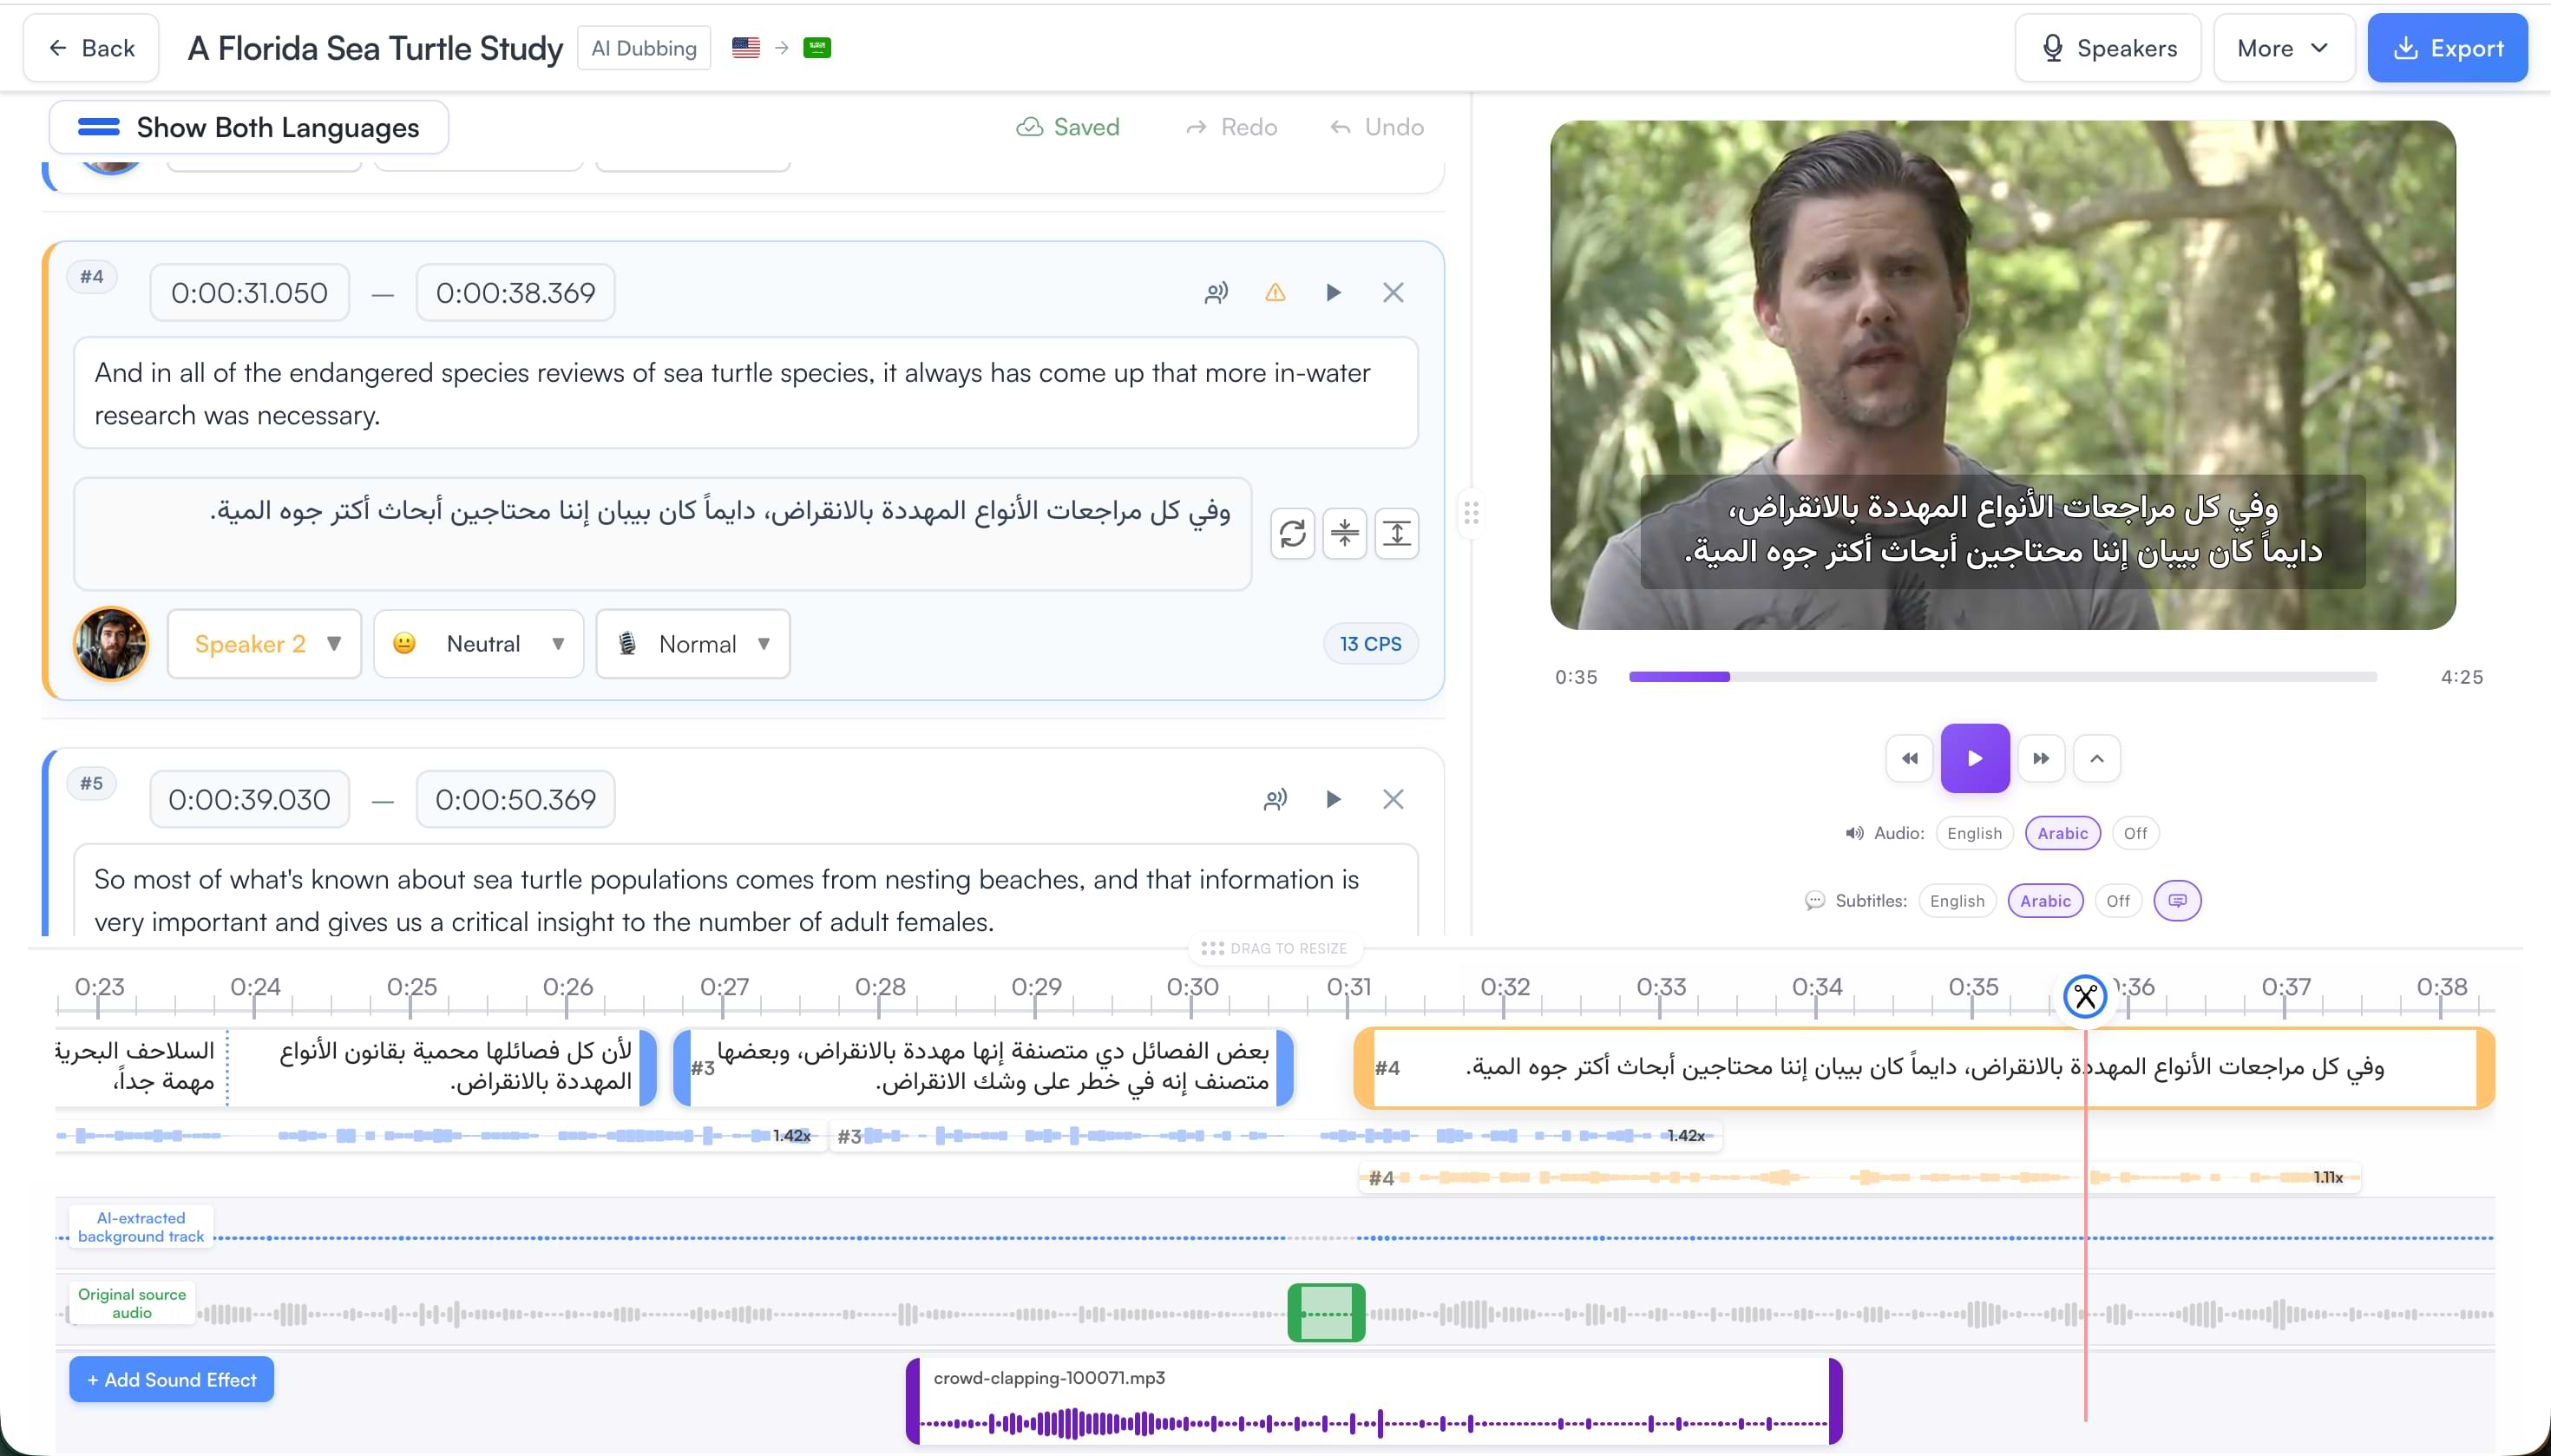Click the AI-extracted background track label
The image size is (2551, 1456).
(x=141, y=1227)
